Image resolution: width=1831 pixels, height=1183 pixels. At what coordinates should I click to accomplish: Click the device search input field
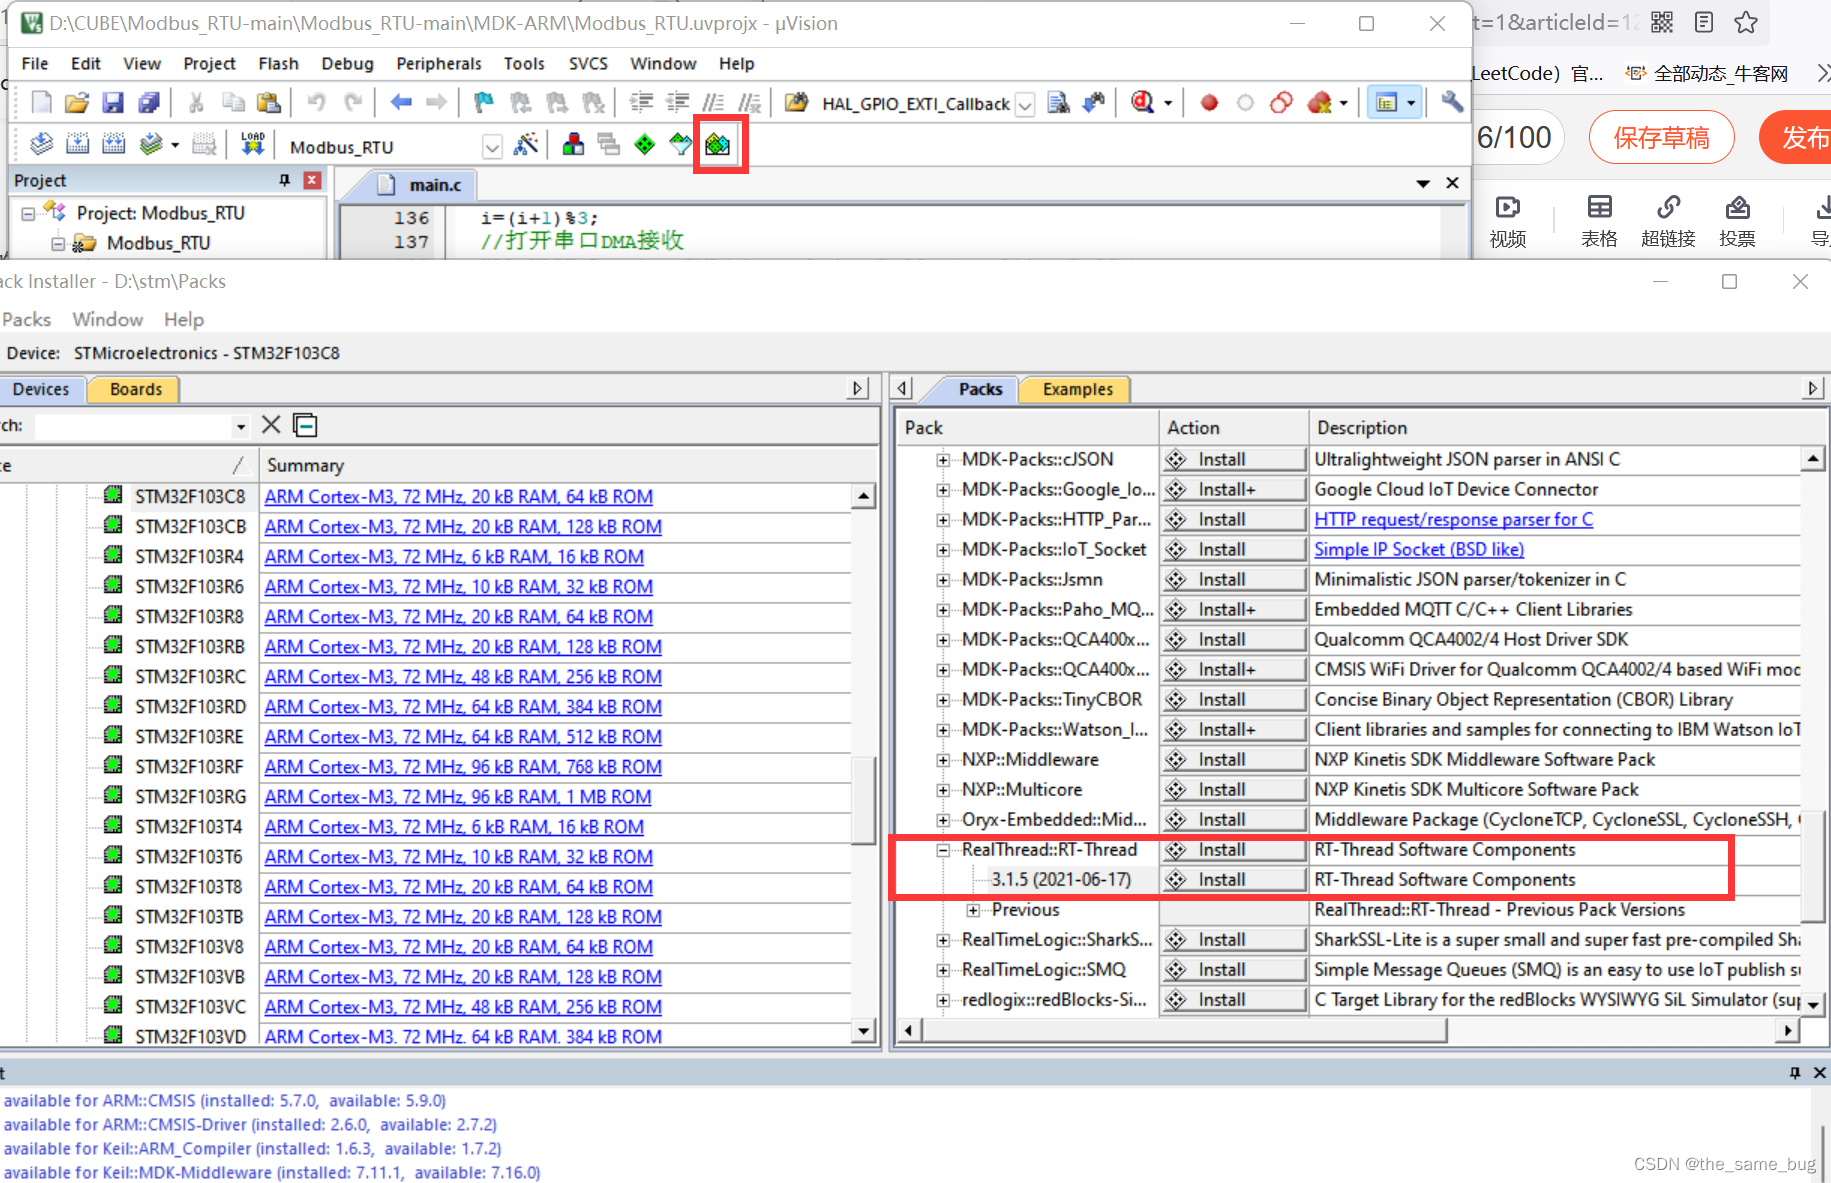[134, 427]
